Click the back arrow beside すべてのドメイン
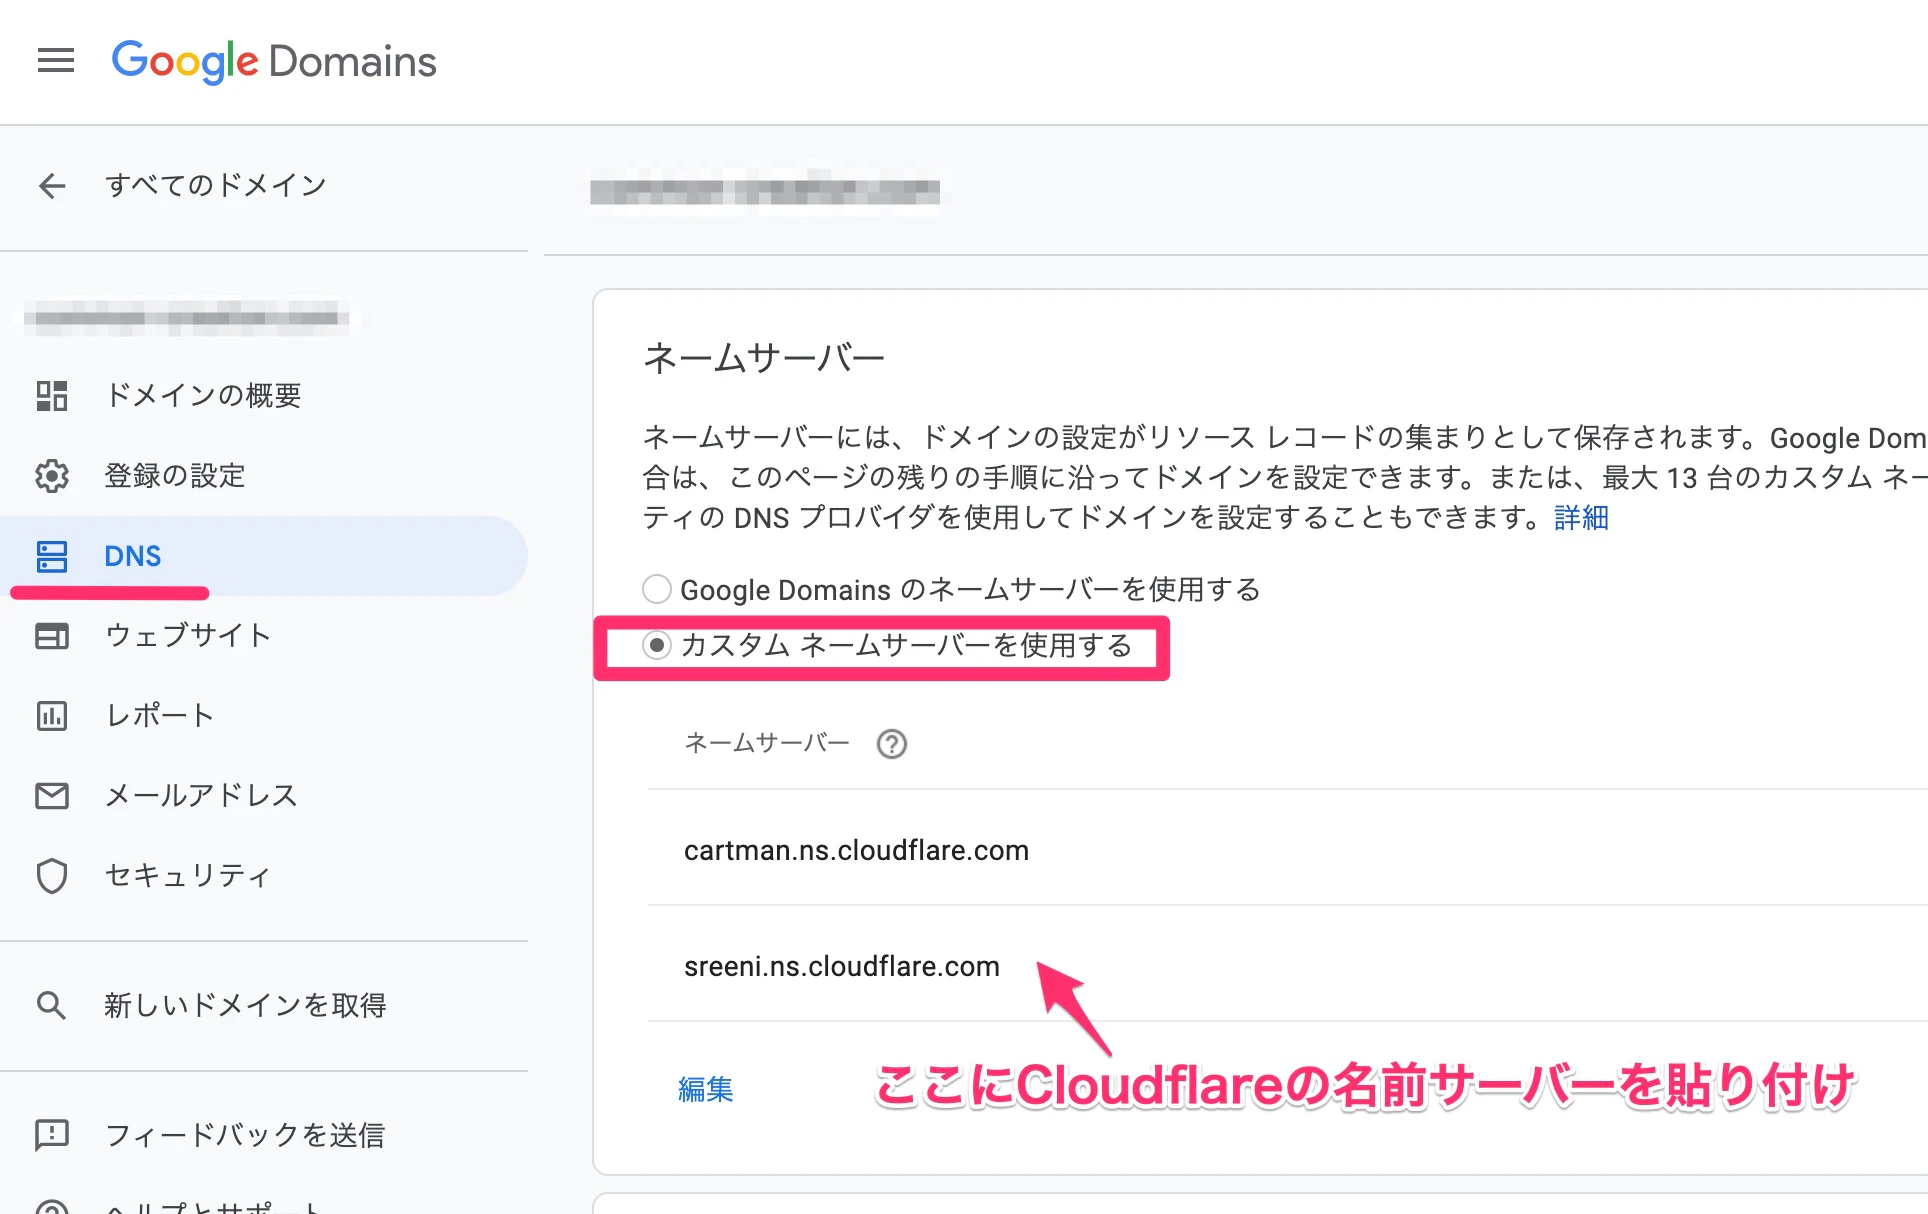This screenshot has height=1214, width=1928. pyautogui.click(x=52, y=185)
